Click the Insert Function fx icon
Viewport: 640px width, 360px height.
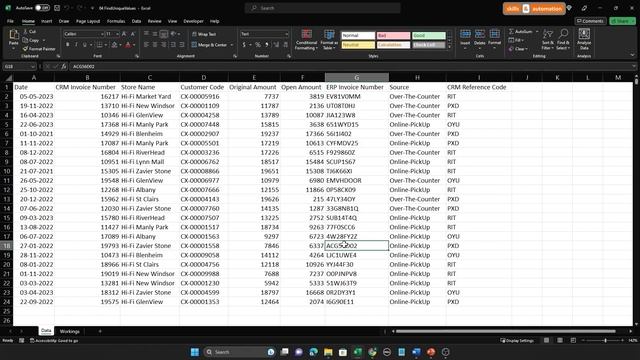pos(64,67)
